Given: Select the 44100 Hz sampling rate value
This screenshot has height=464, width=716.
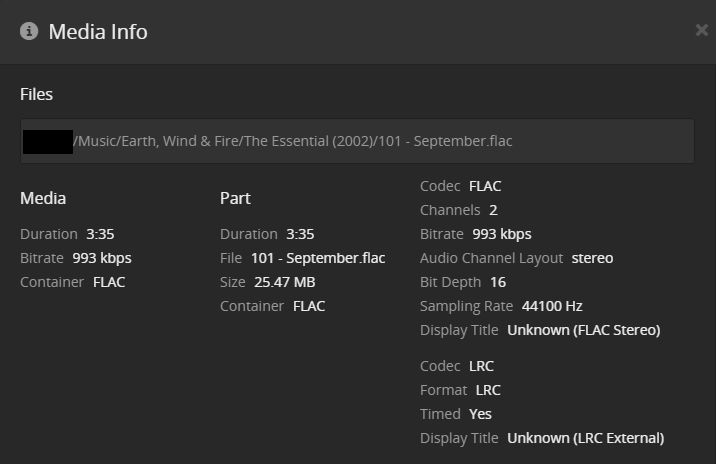Looking at the screenshot, I should [552, 306].
